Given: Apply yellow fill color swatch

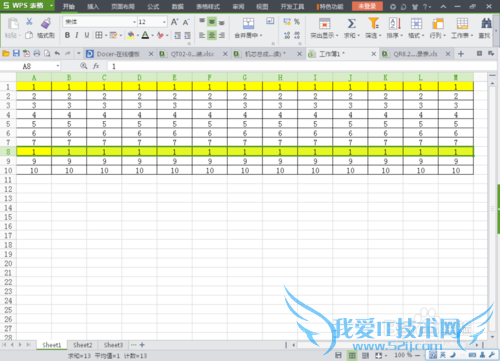Looking at the screenshot, I should coord(131,35).
